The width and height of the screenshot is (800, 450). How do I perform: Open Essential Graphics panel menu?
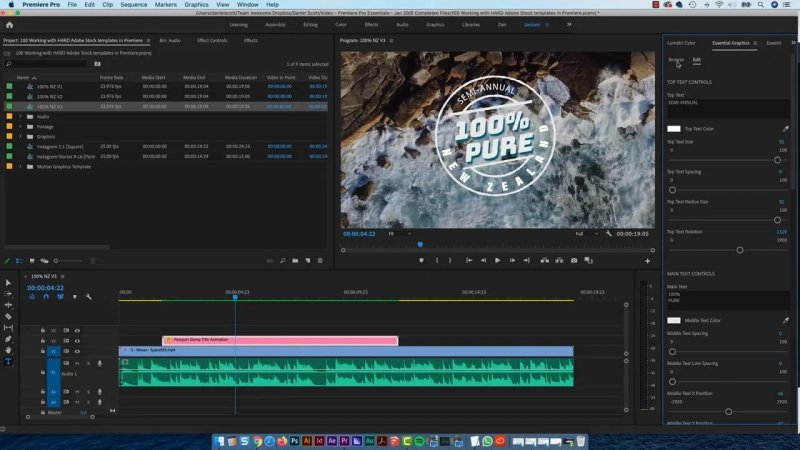[x=756, y=43]
